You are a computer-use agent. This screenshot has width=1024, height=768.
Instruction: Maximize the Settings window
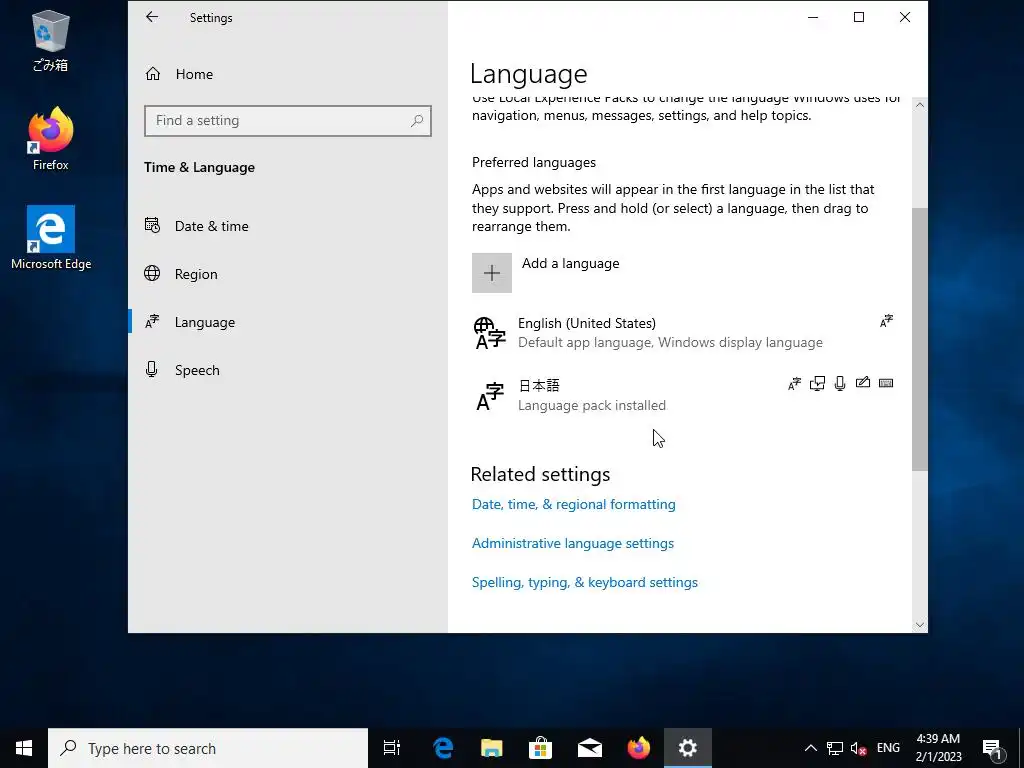(859, 17)
